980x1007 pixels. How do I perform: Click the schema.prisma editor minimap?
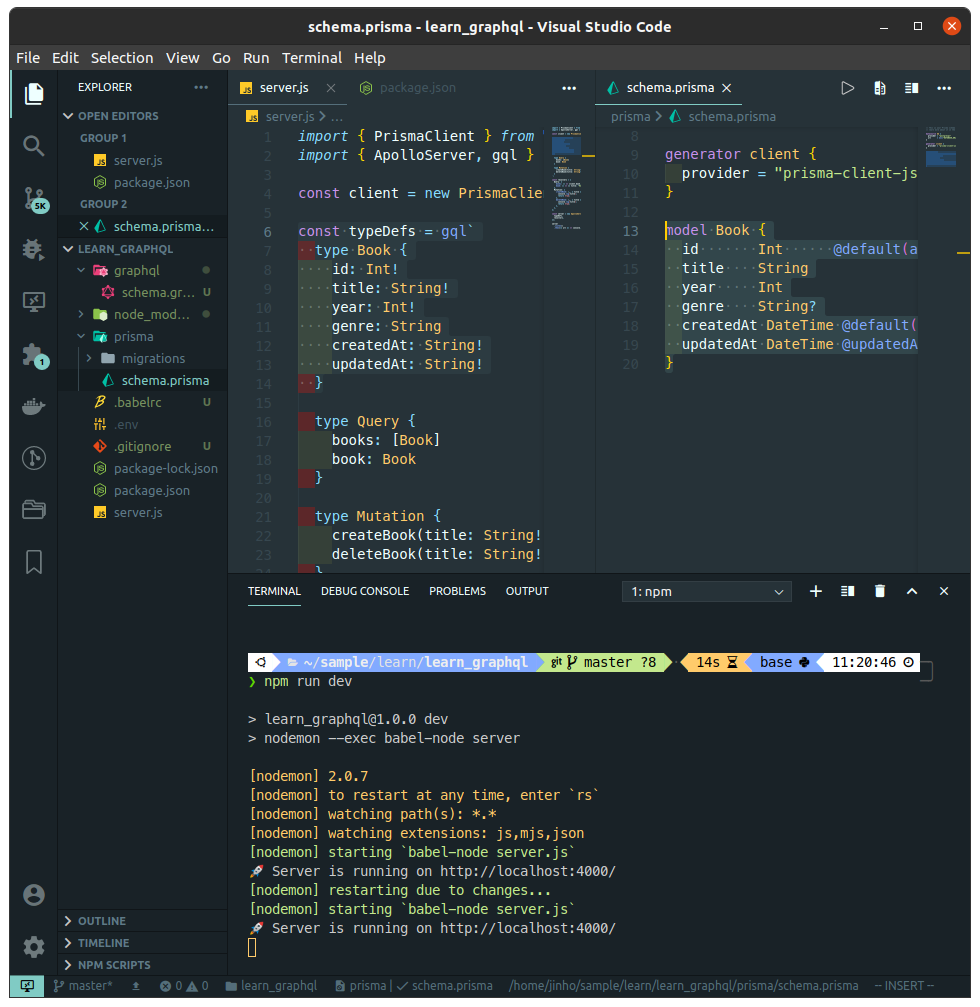coord(941,147)
